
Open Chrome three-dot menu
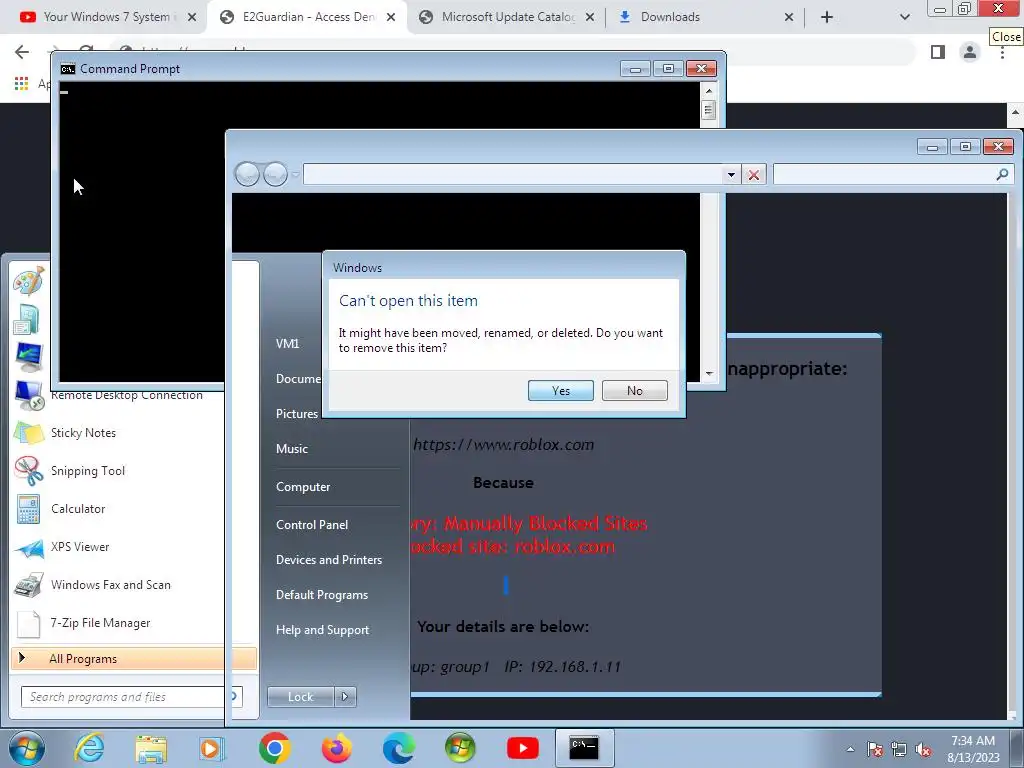tap(1002, 54)
